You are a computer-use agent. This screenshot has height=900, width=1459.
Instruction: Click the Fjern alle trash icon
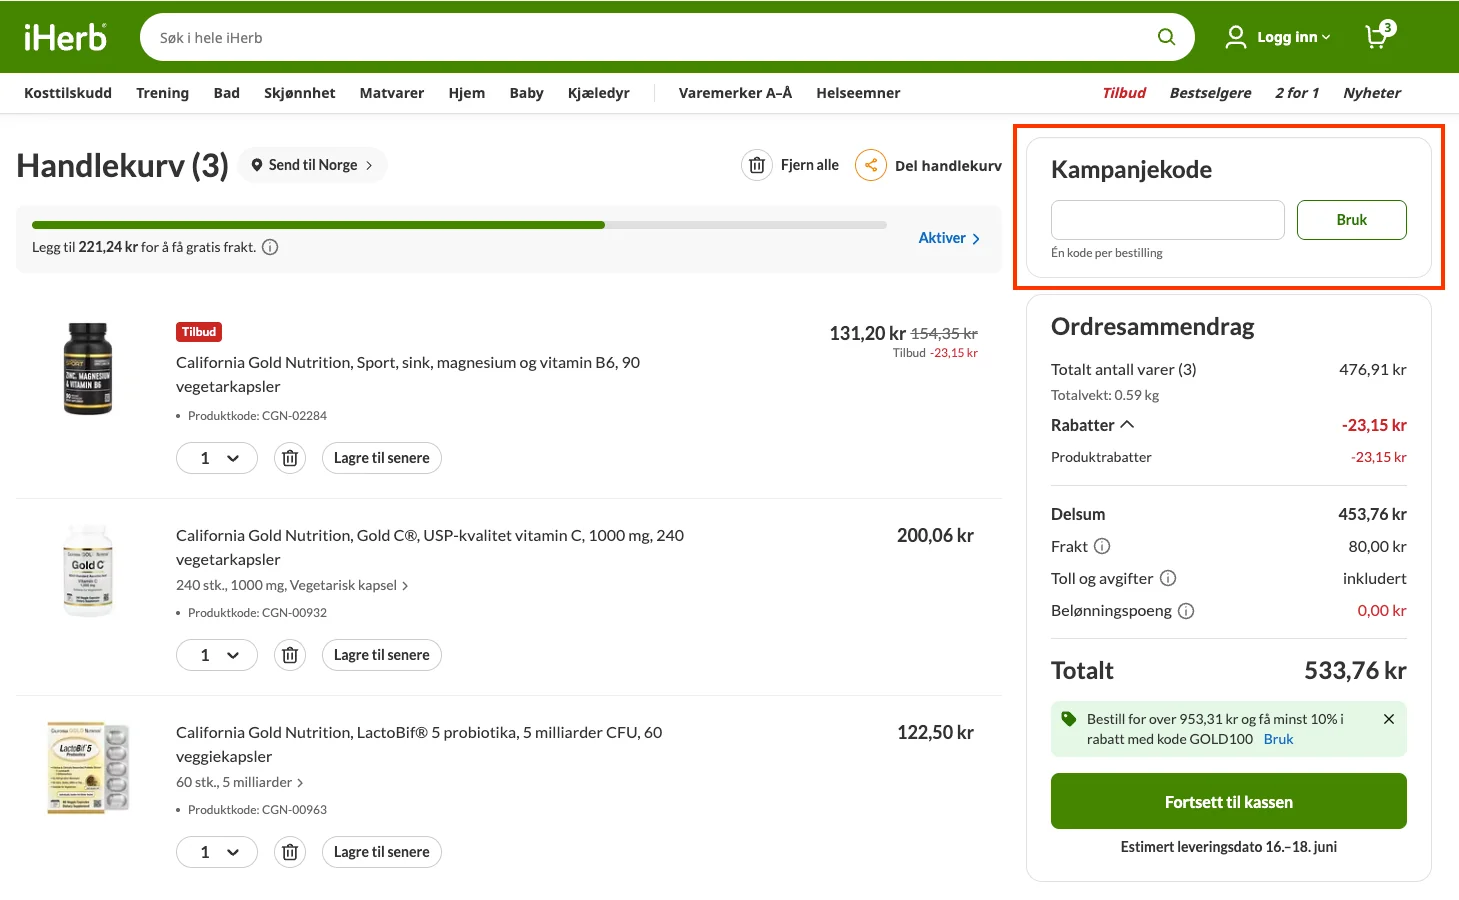[x=757, y=165]
